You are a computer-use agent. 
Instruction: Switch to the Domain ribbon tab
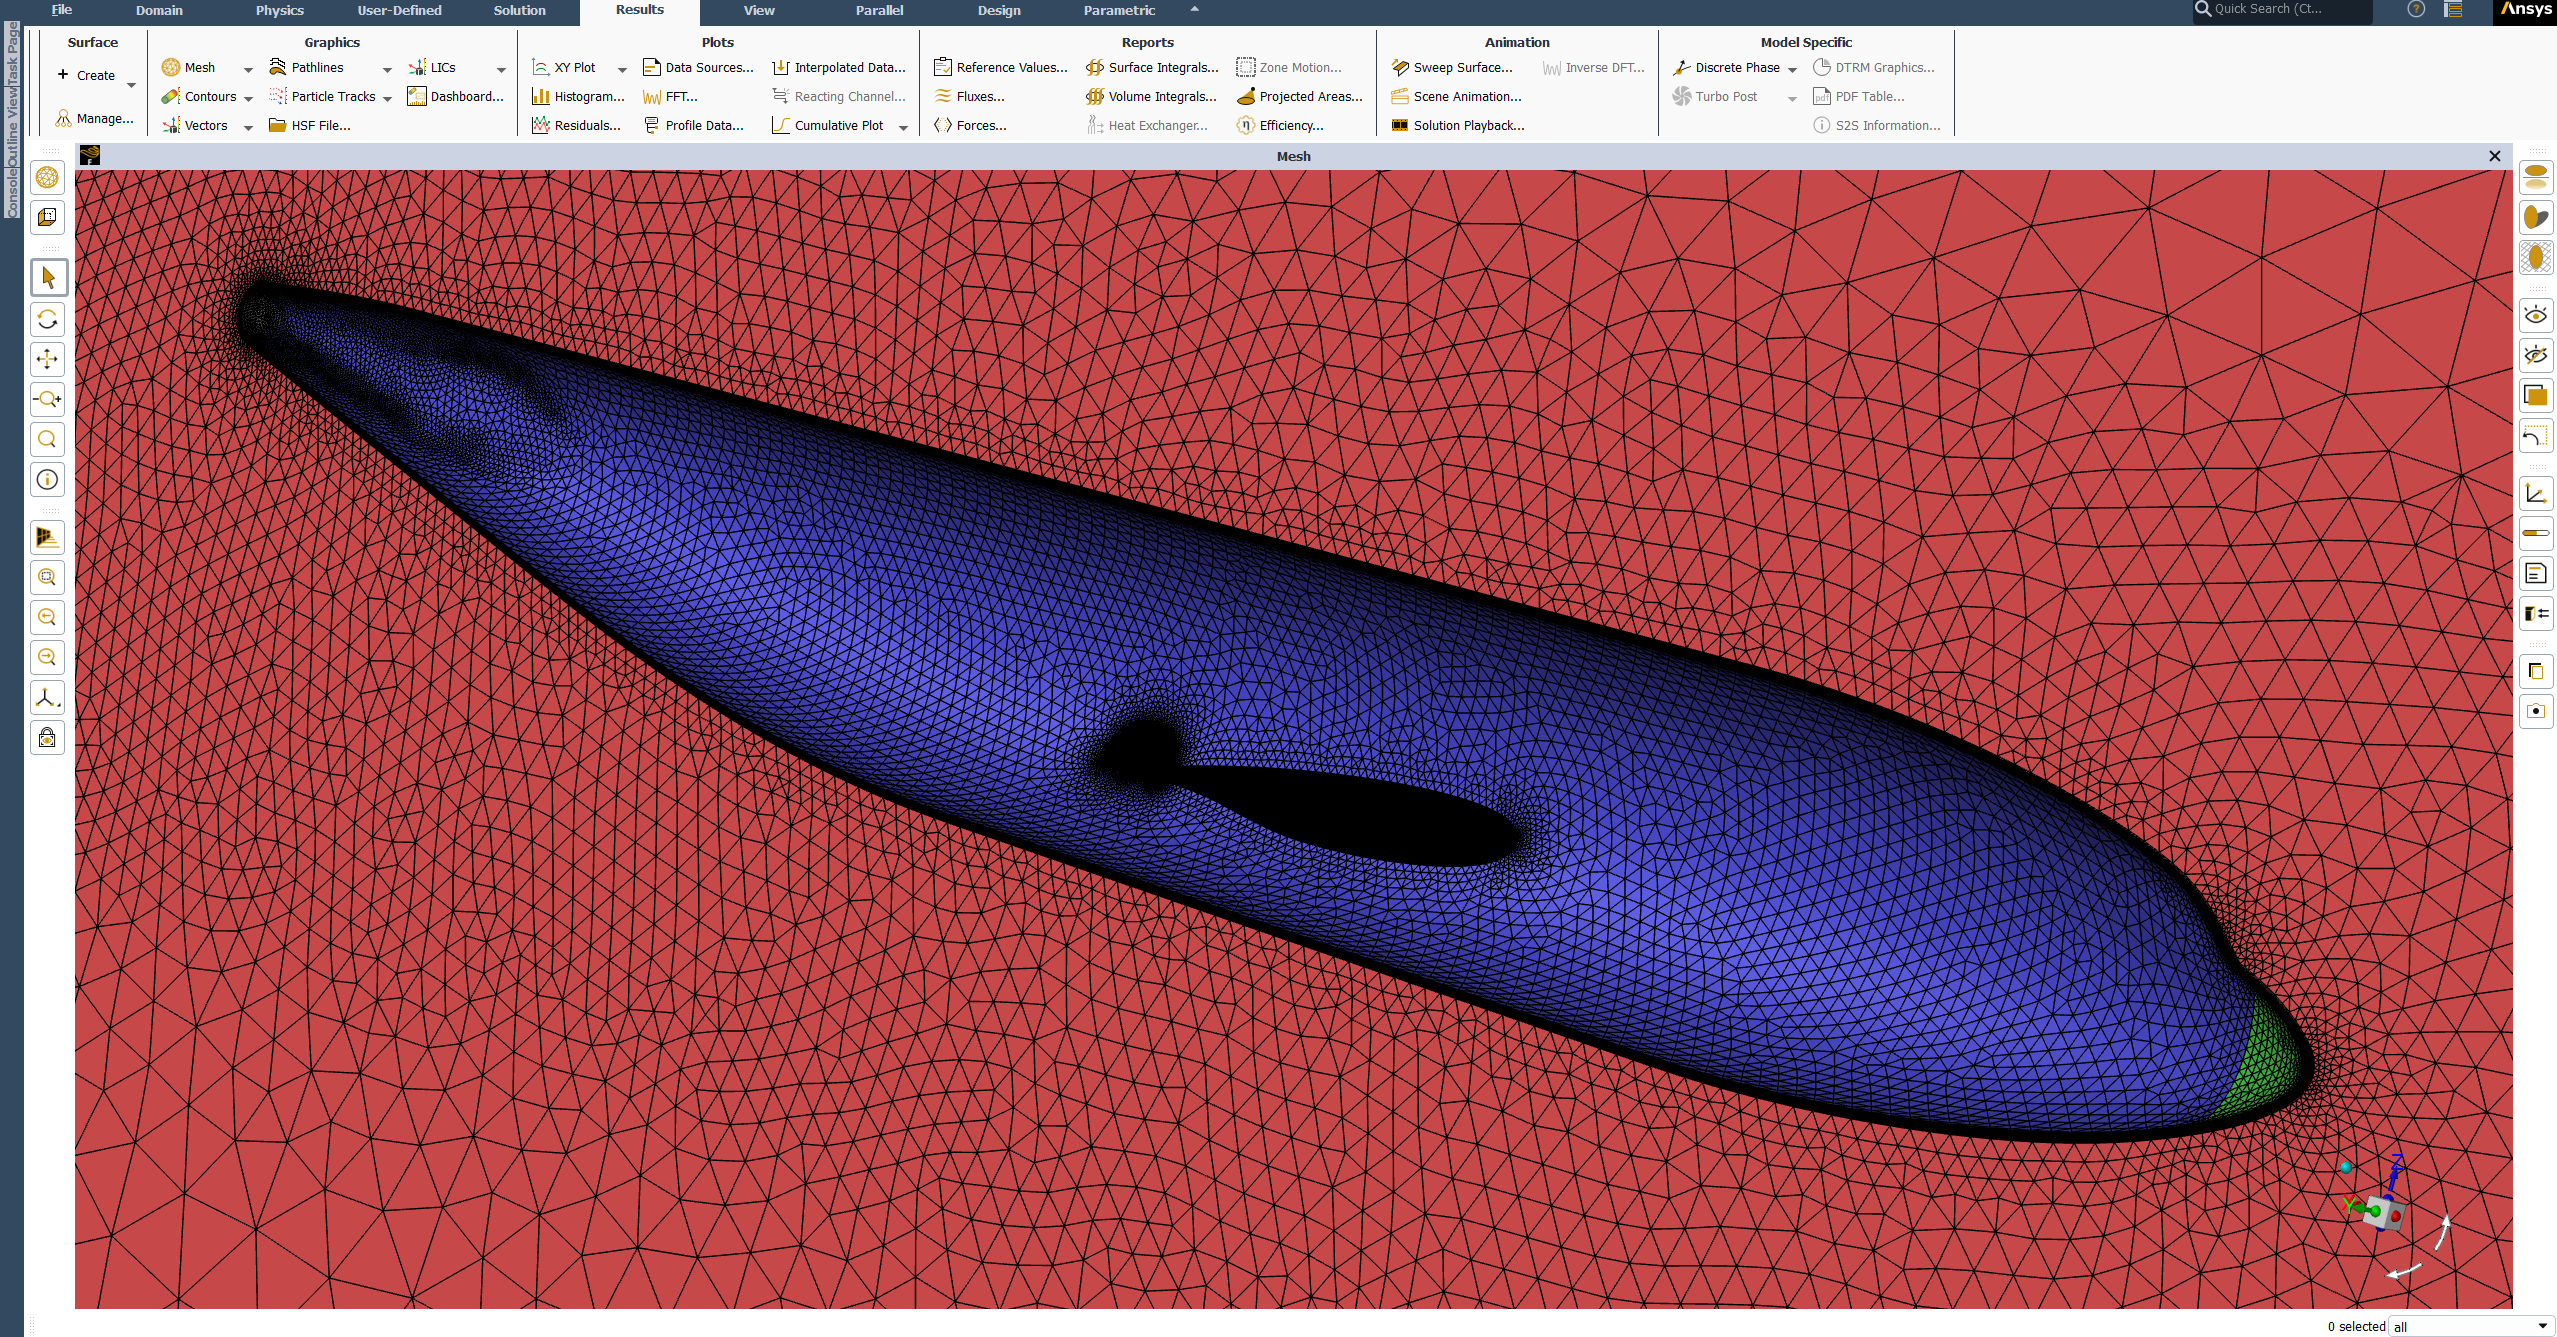click(x=159, y=10)
